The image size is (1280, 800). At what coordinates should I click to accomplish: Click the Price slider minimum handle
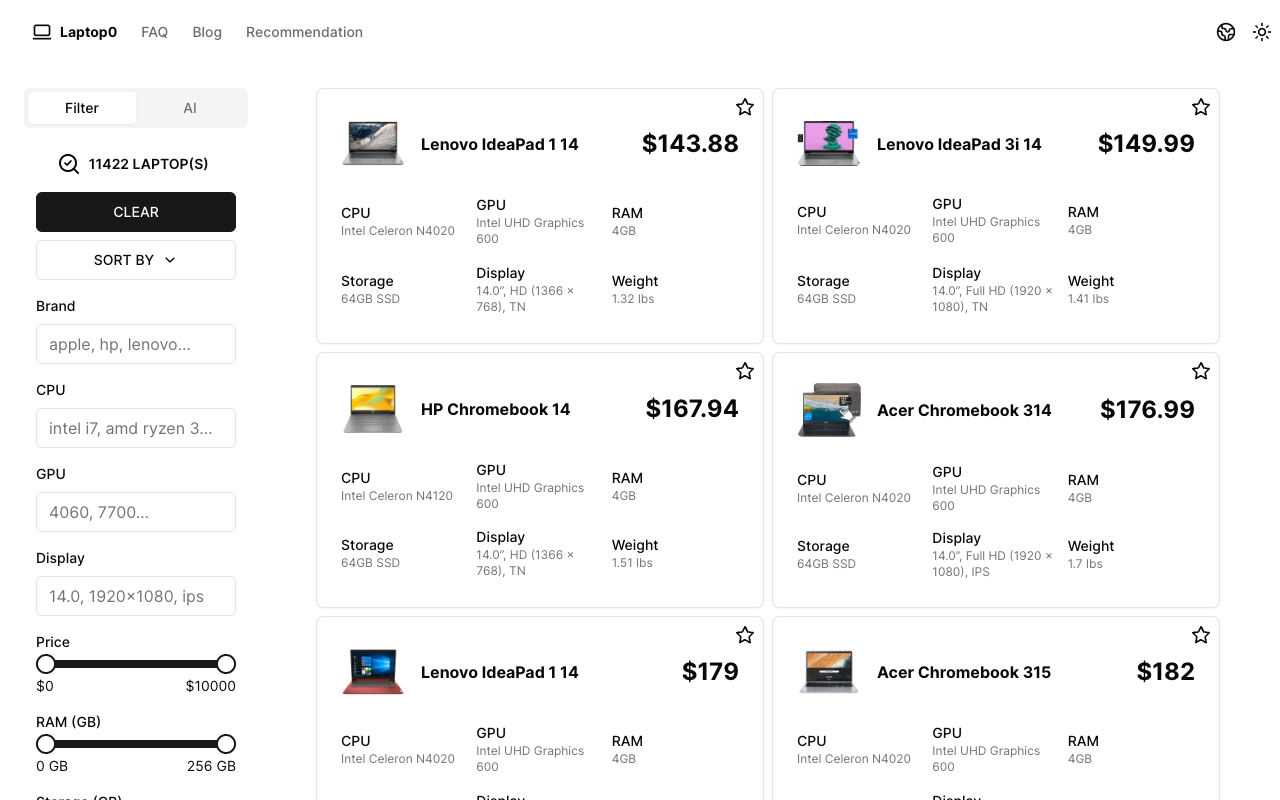46,664
